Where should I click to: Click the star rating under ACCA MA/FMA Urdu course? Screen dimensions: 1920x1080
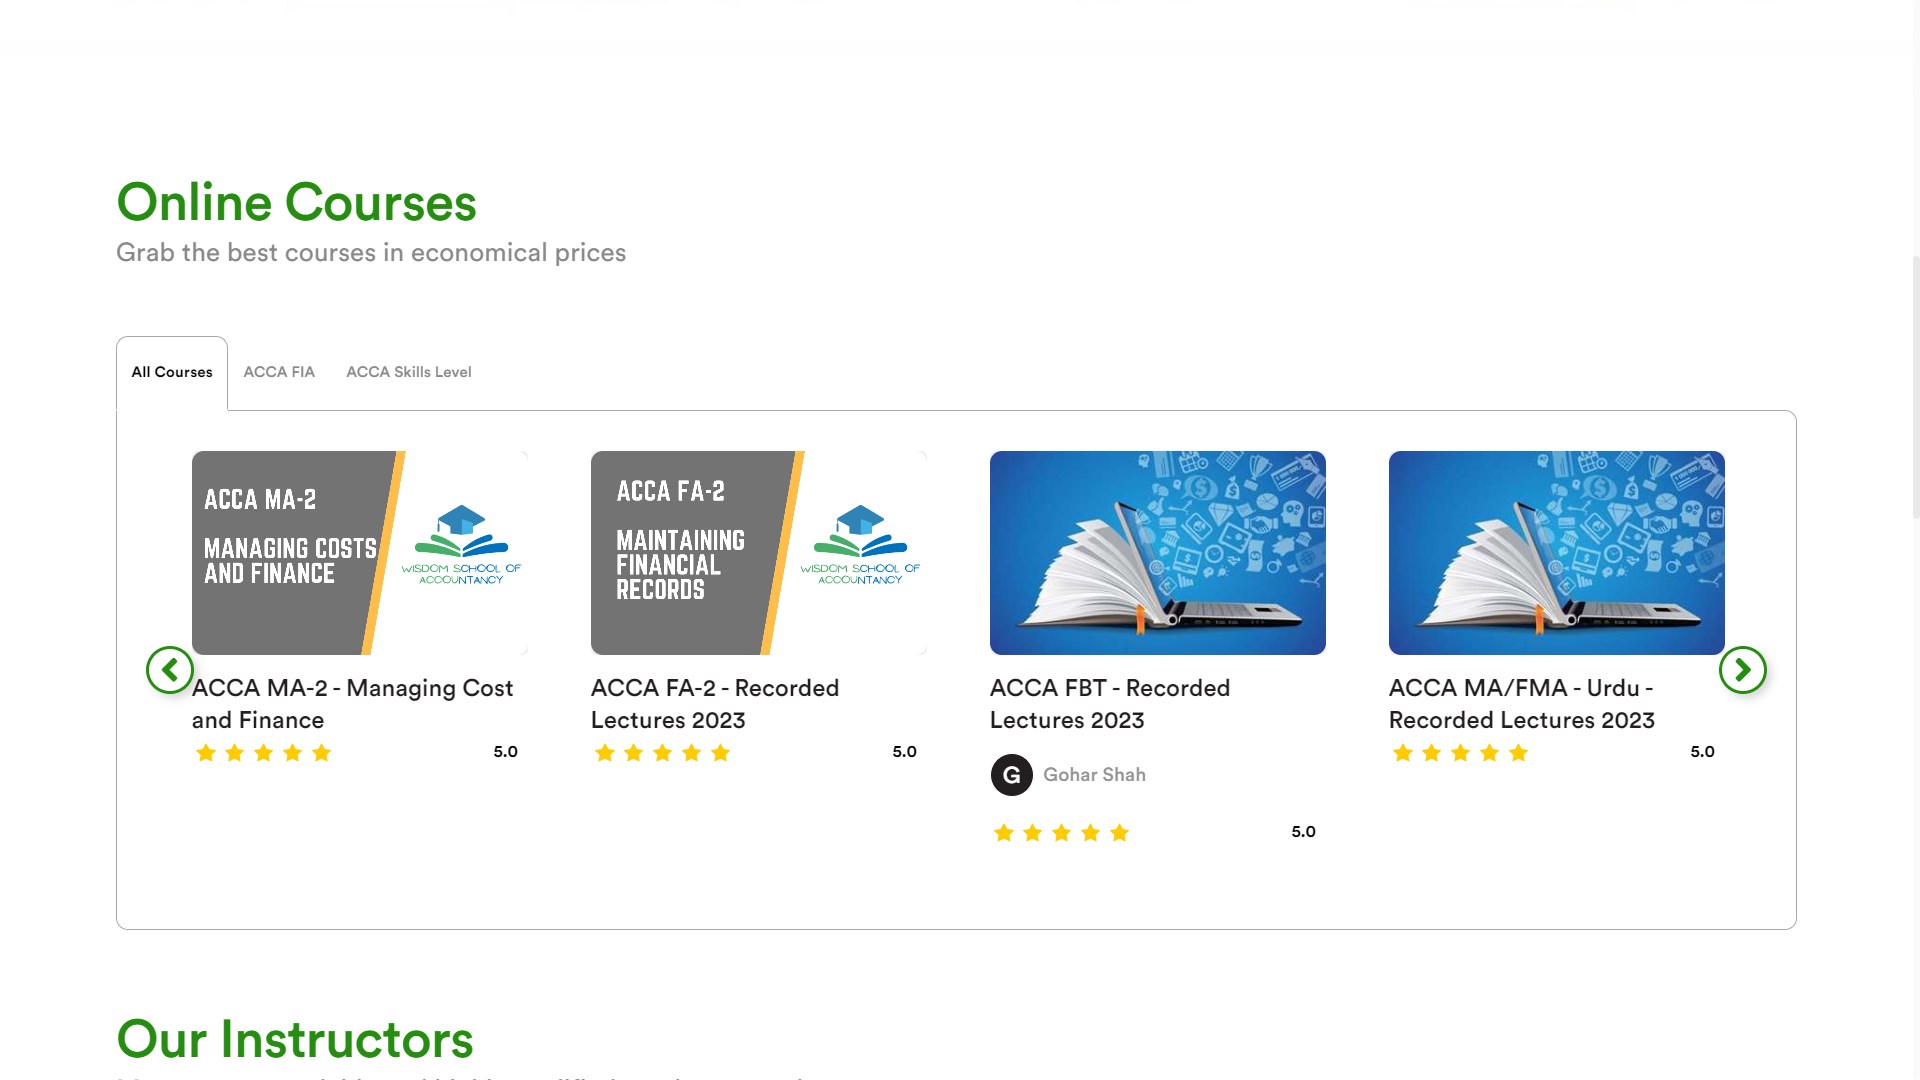coord(1460,753)
